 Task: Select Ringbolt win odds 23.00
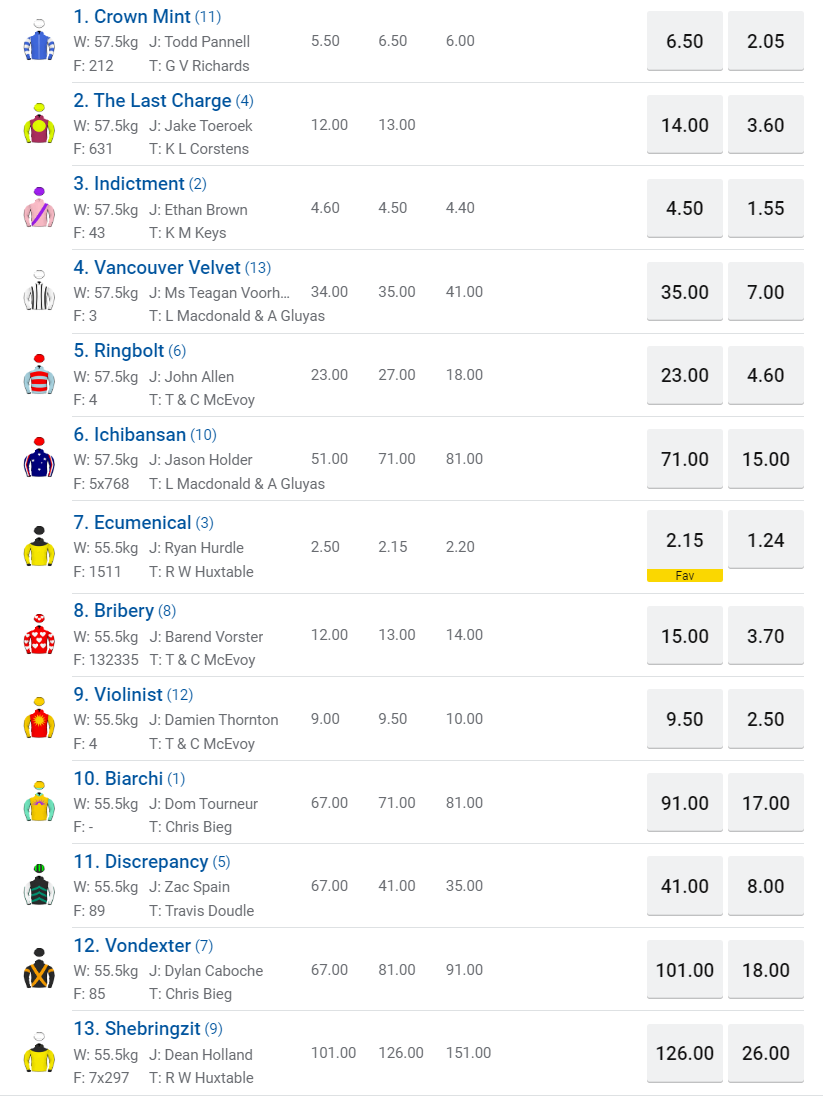tap(685, 376)
